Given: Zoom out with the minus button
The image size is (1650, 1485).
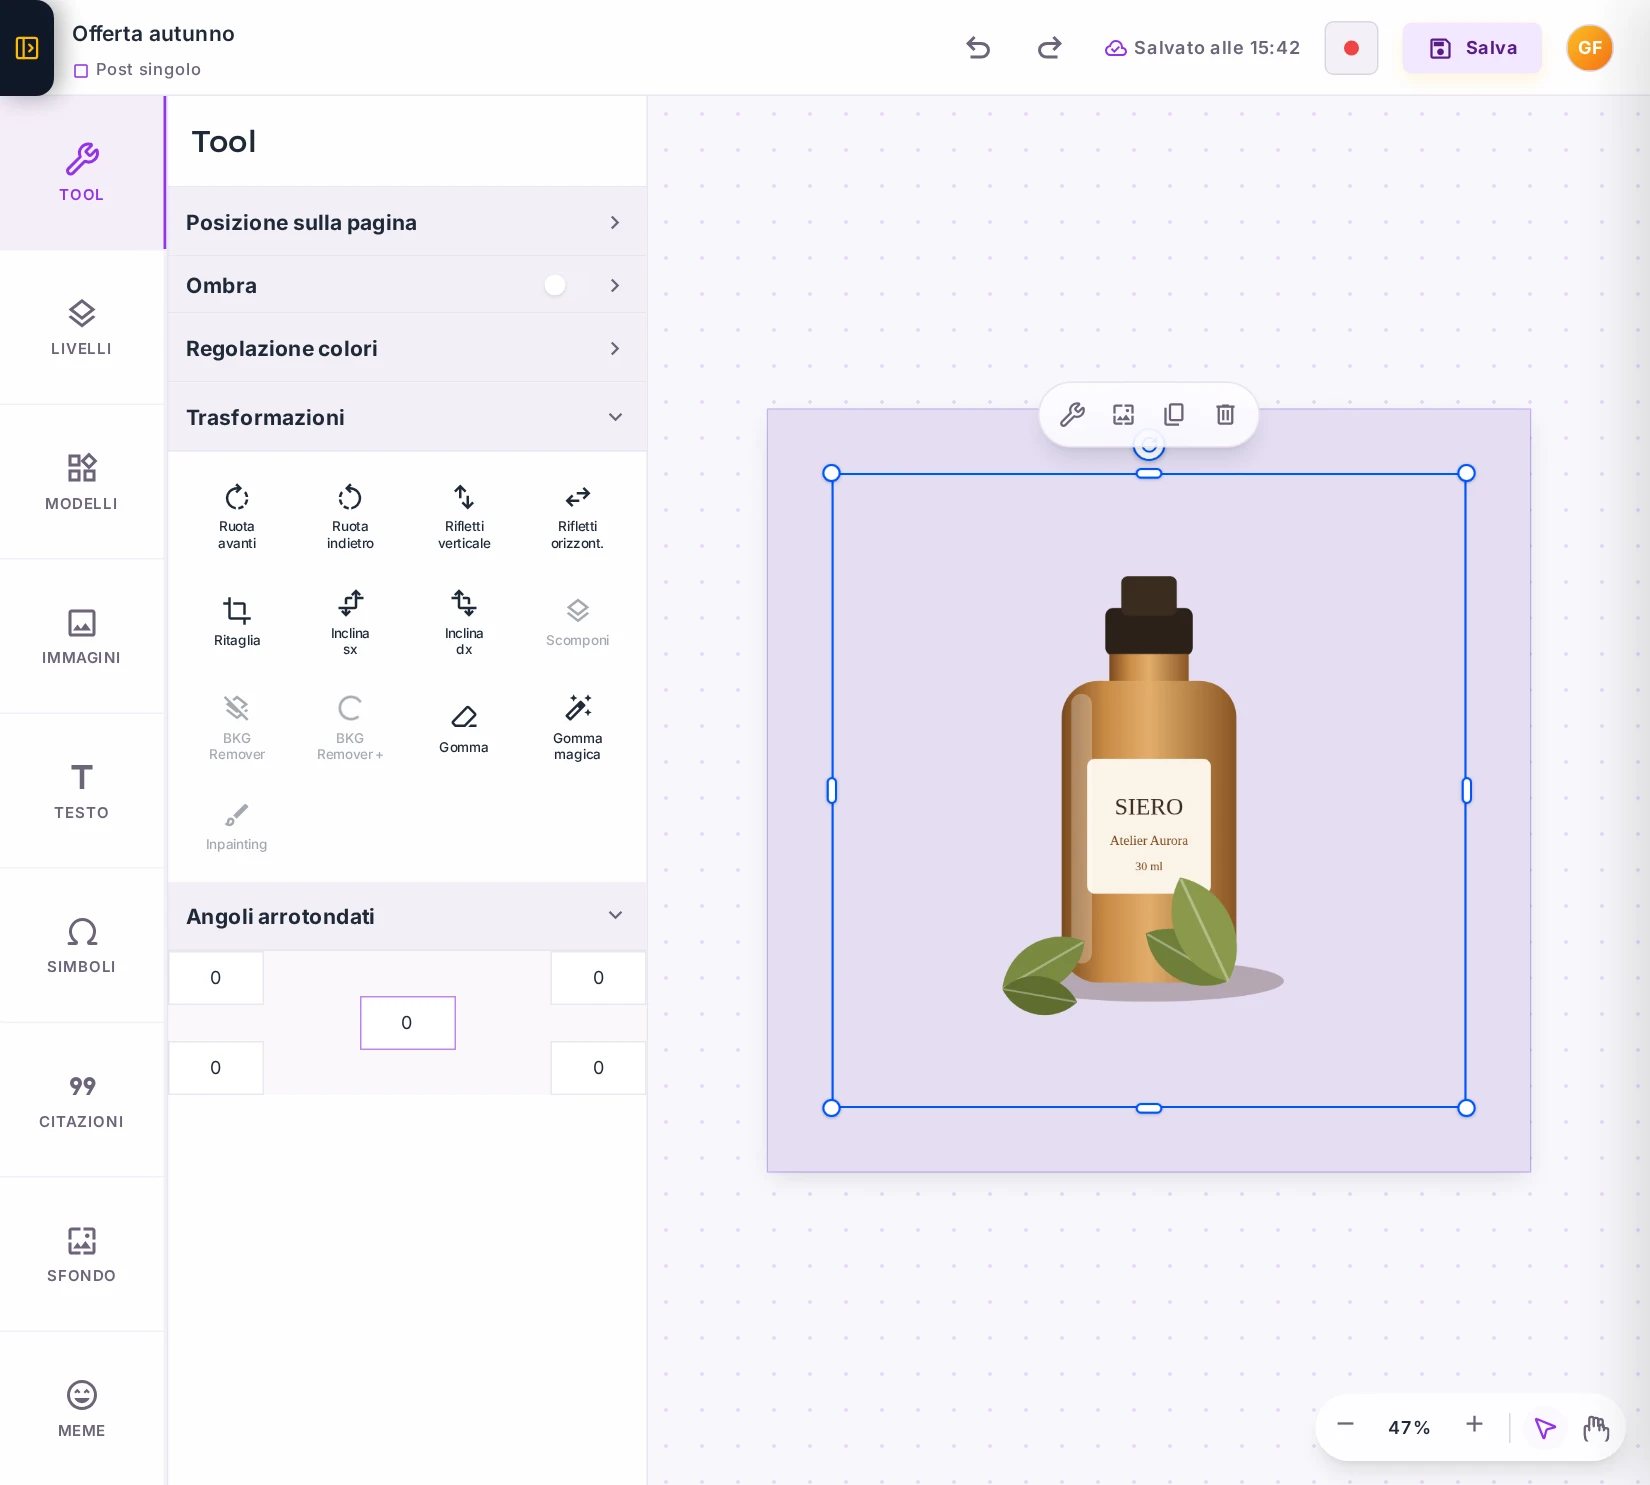Looking at the screenshot, I should pos(1345,1425).
